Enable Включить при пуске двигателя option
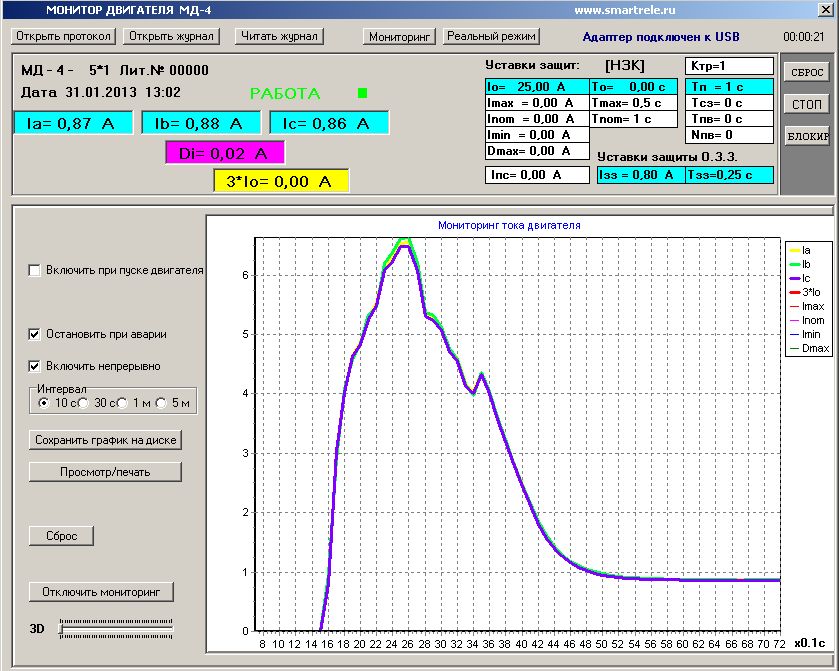Image resolution: width=839 pixels, height=671 pixels. (x=34, y=269)
